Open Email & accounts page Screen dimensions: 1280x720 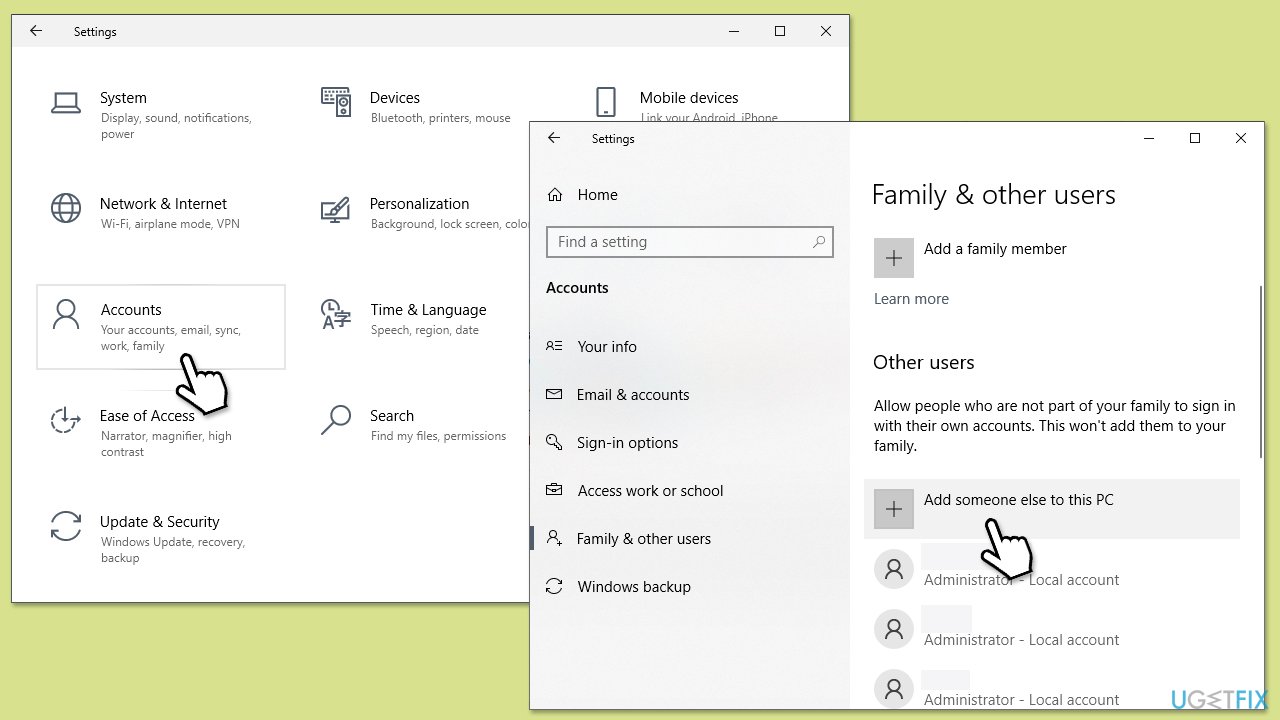[x=633, y=394]
